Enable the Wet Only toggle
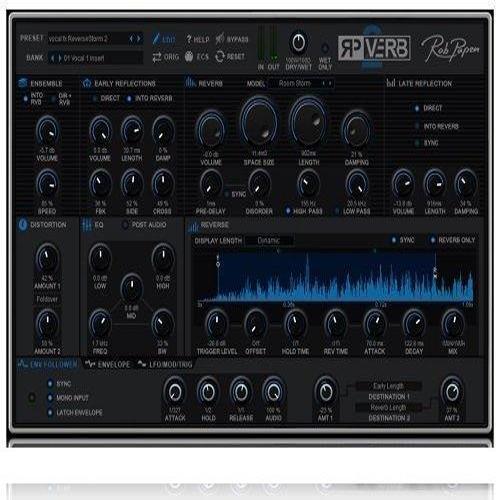This screenshot has height=500, width=500. point(325,48)
